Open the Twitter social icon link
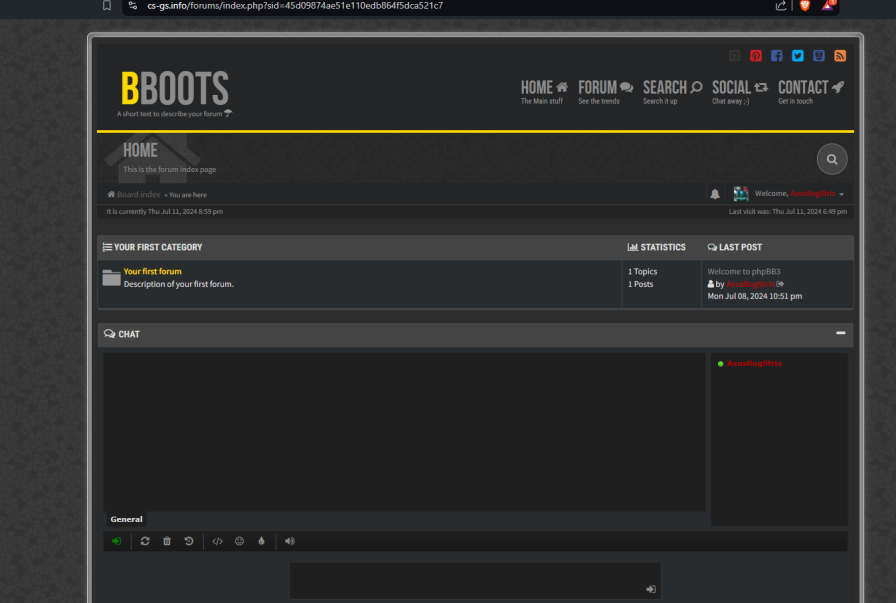Viewport: 896px width, 603px height. pos(798,55)
